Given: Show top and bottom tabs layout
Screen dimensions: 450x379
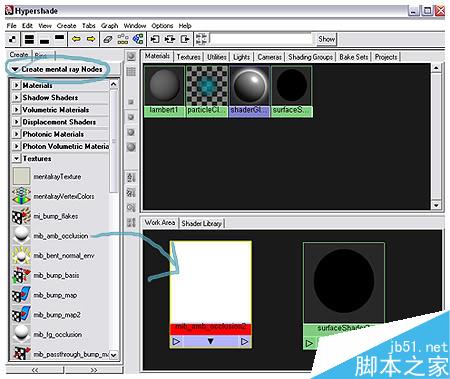Looking at the screenshot, I should point(29,39).
